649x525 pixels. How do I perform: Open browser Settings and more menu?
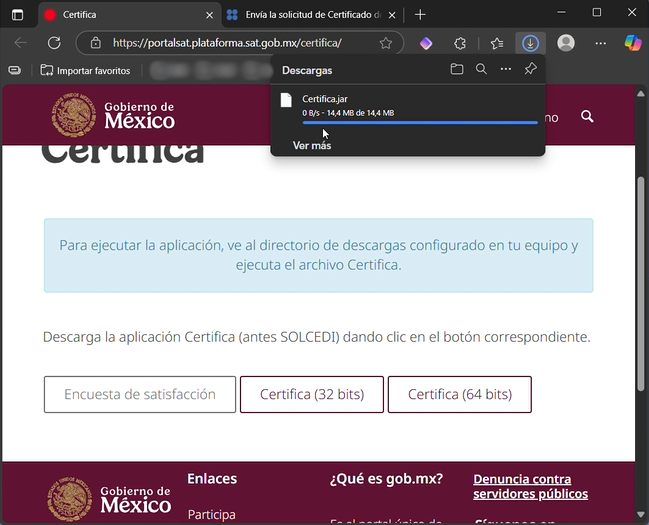(x=600, y=44)
